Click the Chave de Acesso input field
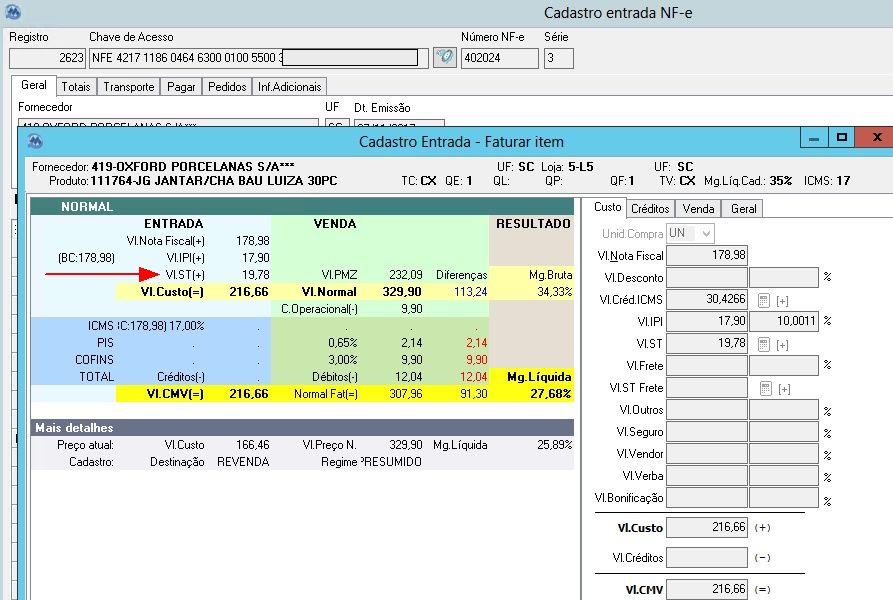Image resolution: width=893 pixels, height=600 pixels. [259, 58]
